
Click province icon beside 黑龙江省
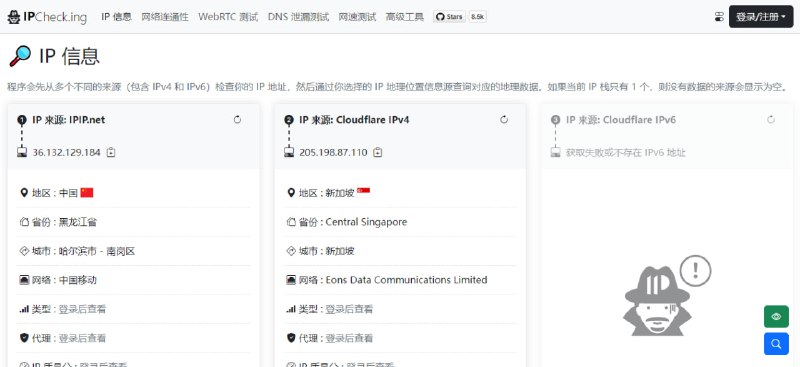(24, 222)
